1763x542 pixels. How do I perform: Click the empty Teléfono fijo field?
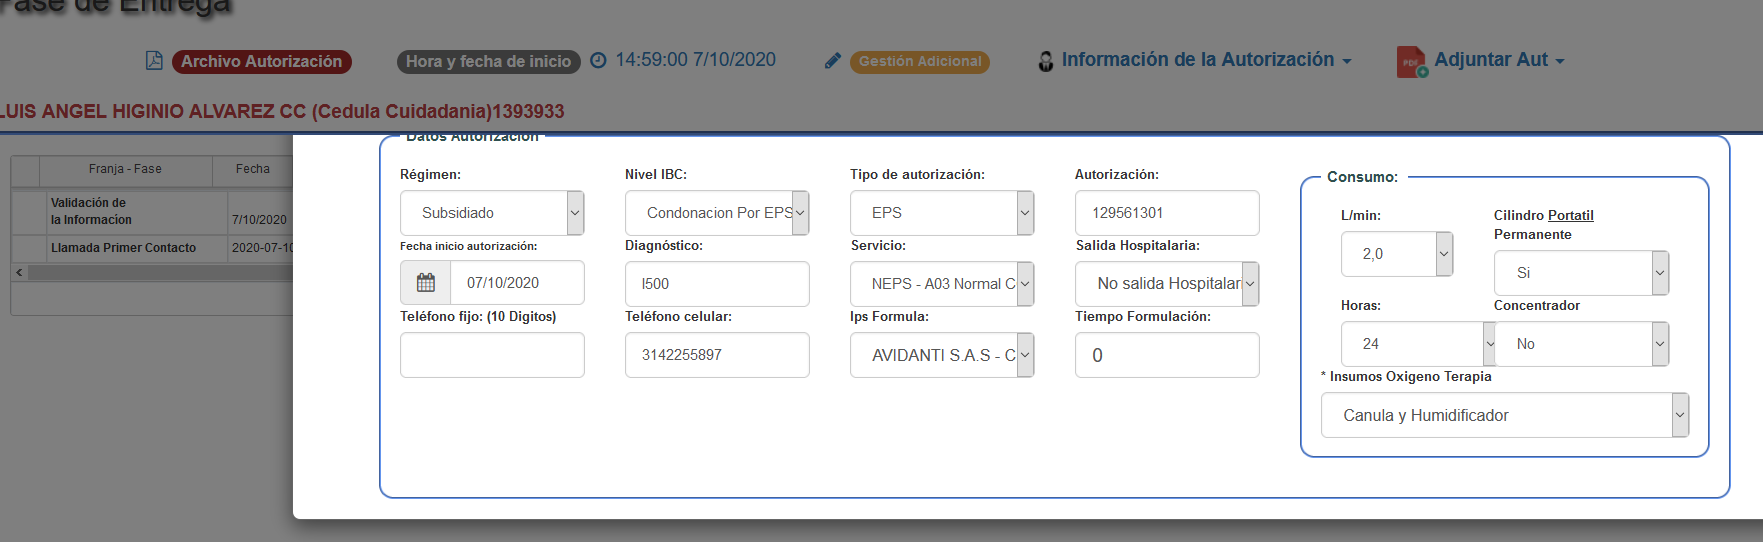[x=492, y=355]
